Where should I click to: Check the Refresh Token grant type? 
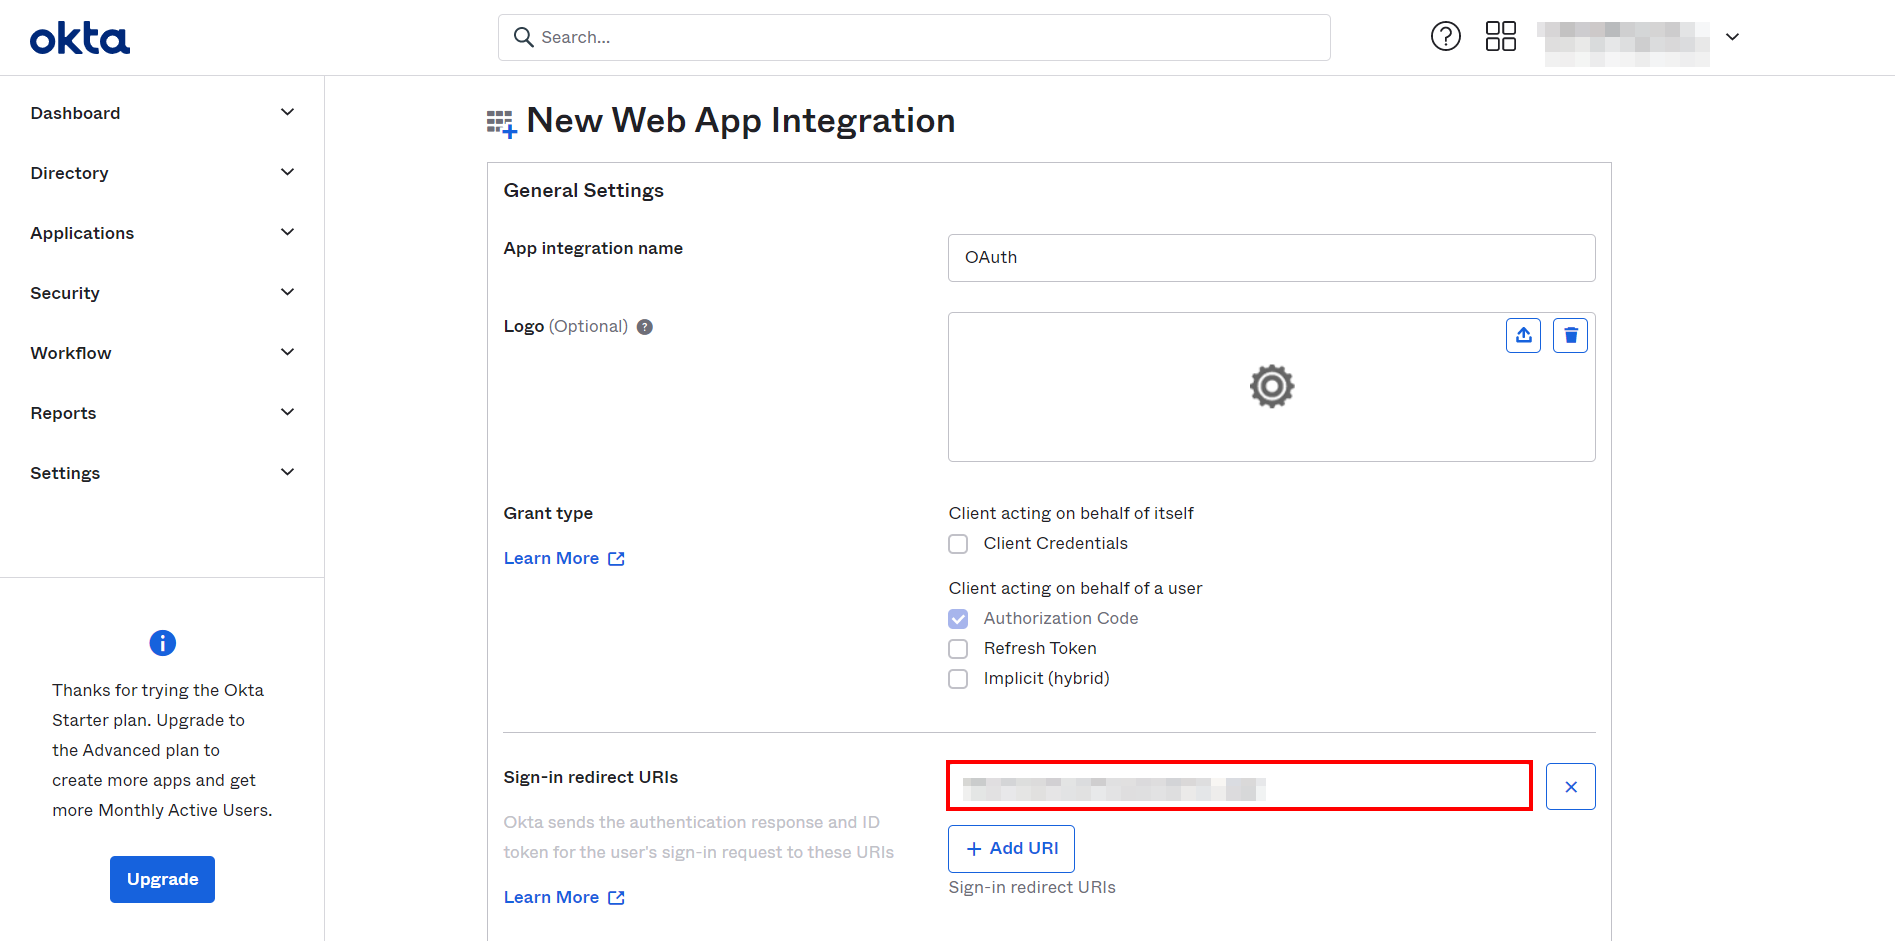958,649
